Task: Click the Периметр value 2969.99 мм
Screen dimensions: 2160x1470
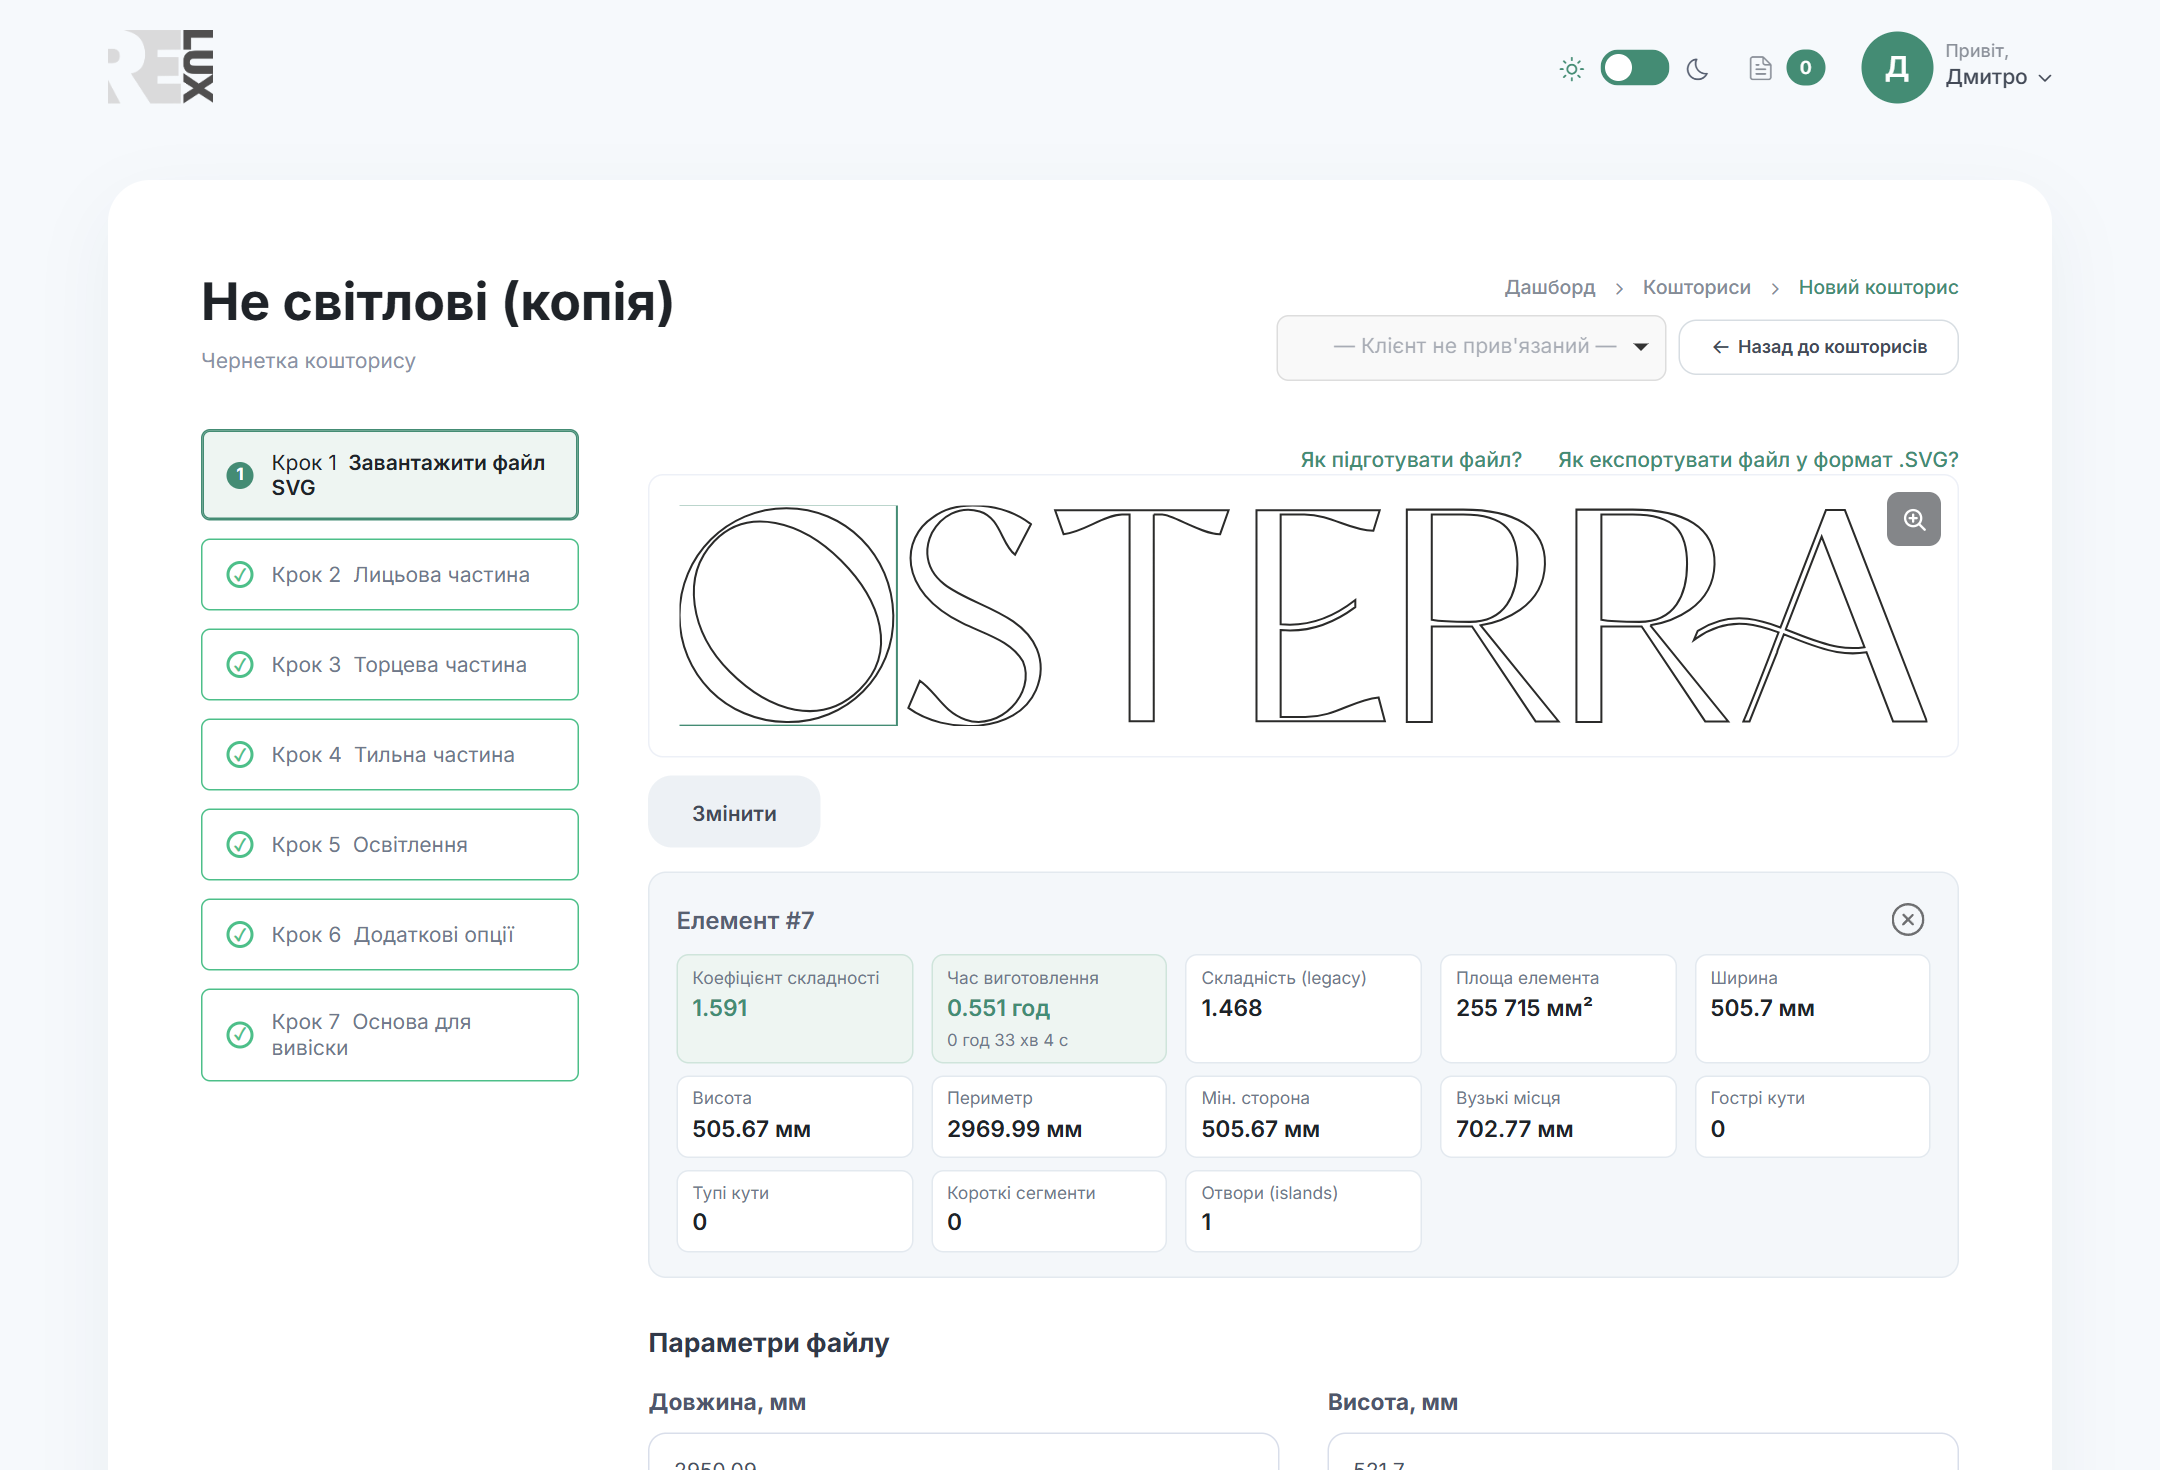Action: point(1014,1129)
